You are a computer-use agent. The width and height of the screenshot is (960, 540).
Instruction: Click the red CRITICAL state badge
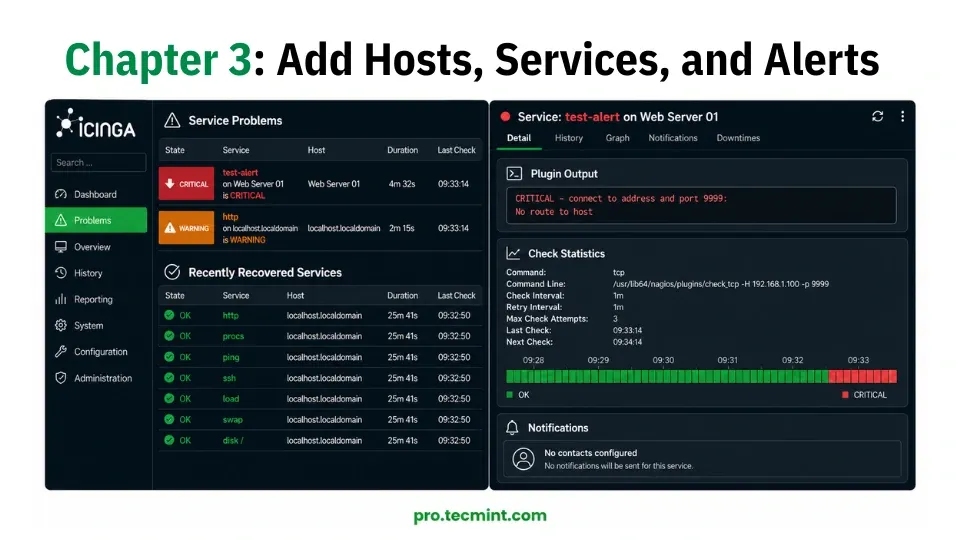(x=186, y=184)
